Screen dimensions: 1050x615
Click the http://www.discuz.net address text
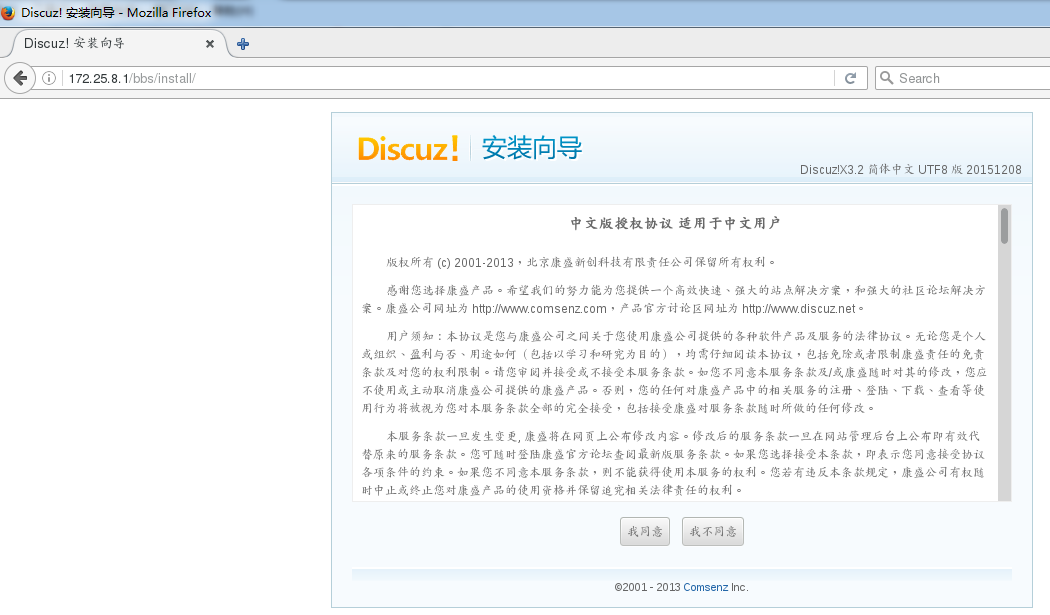click(x=799, y=309)
